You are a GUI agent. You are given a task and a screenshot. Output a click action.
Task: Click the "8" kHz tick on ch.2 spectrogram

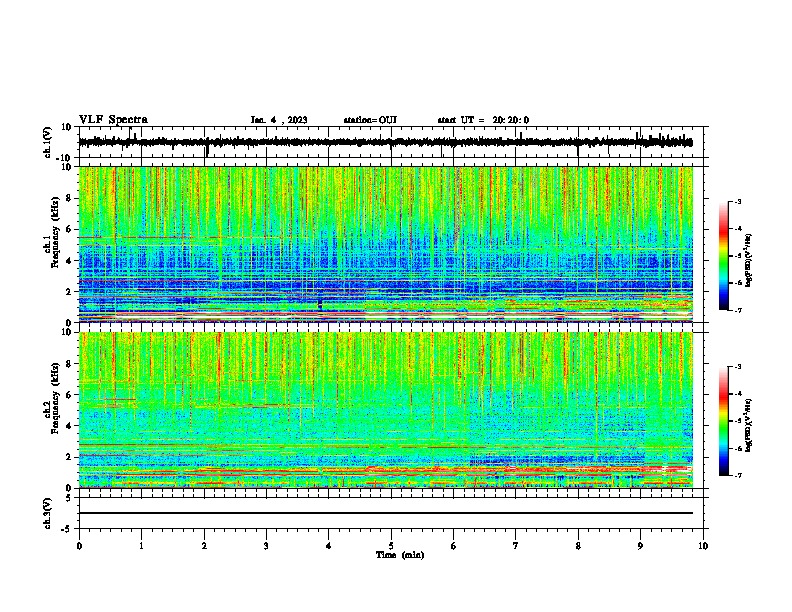click(70, 364)
